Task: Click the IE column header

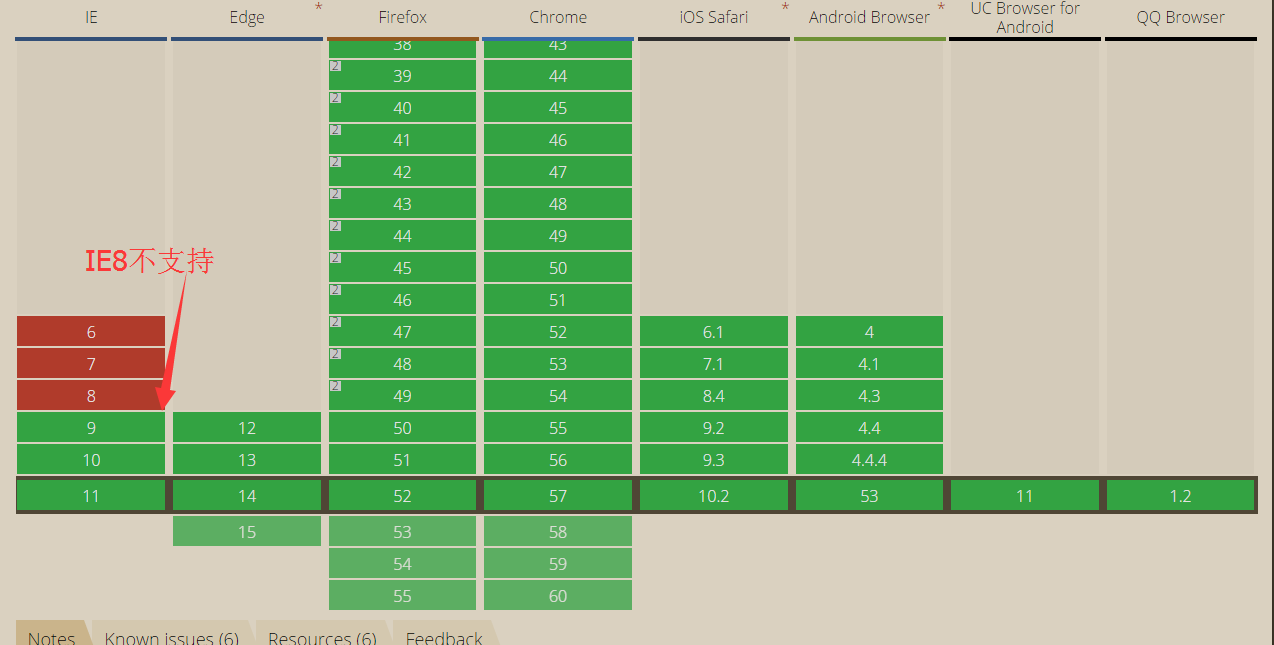Action: click(91, 17)
